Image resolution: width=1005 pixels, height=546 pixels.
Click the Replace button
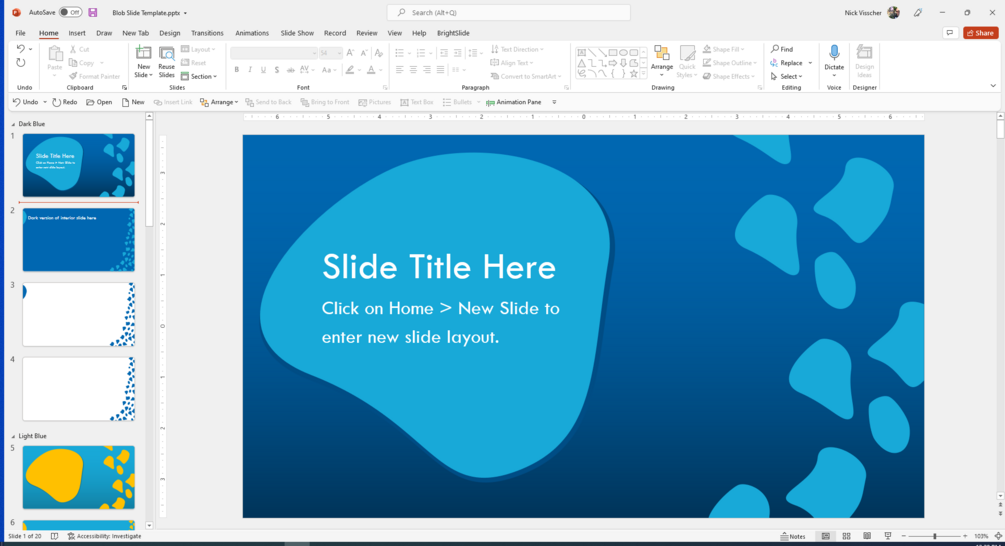click(786, 63)
